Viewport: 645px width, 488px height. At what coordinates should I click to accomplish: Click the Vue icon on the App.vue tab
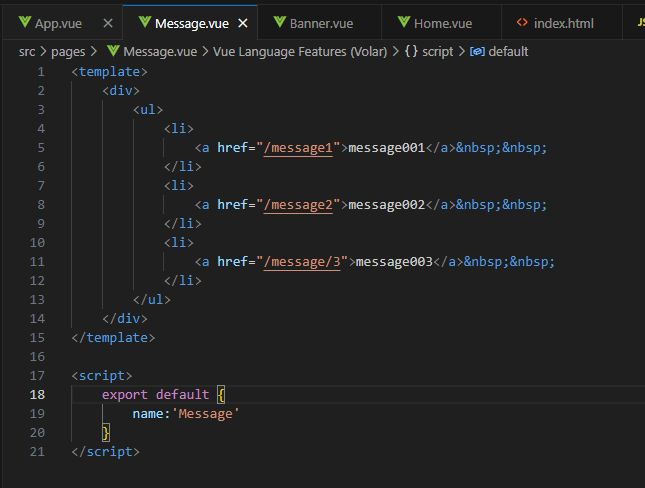[25, 23]
